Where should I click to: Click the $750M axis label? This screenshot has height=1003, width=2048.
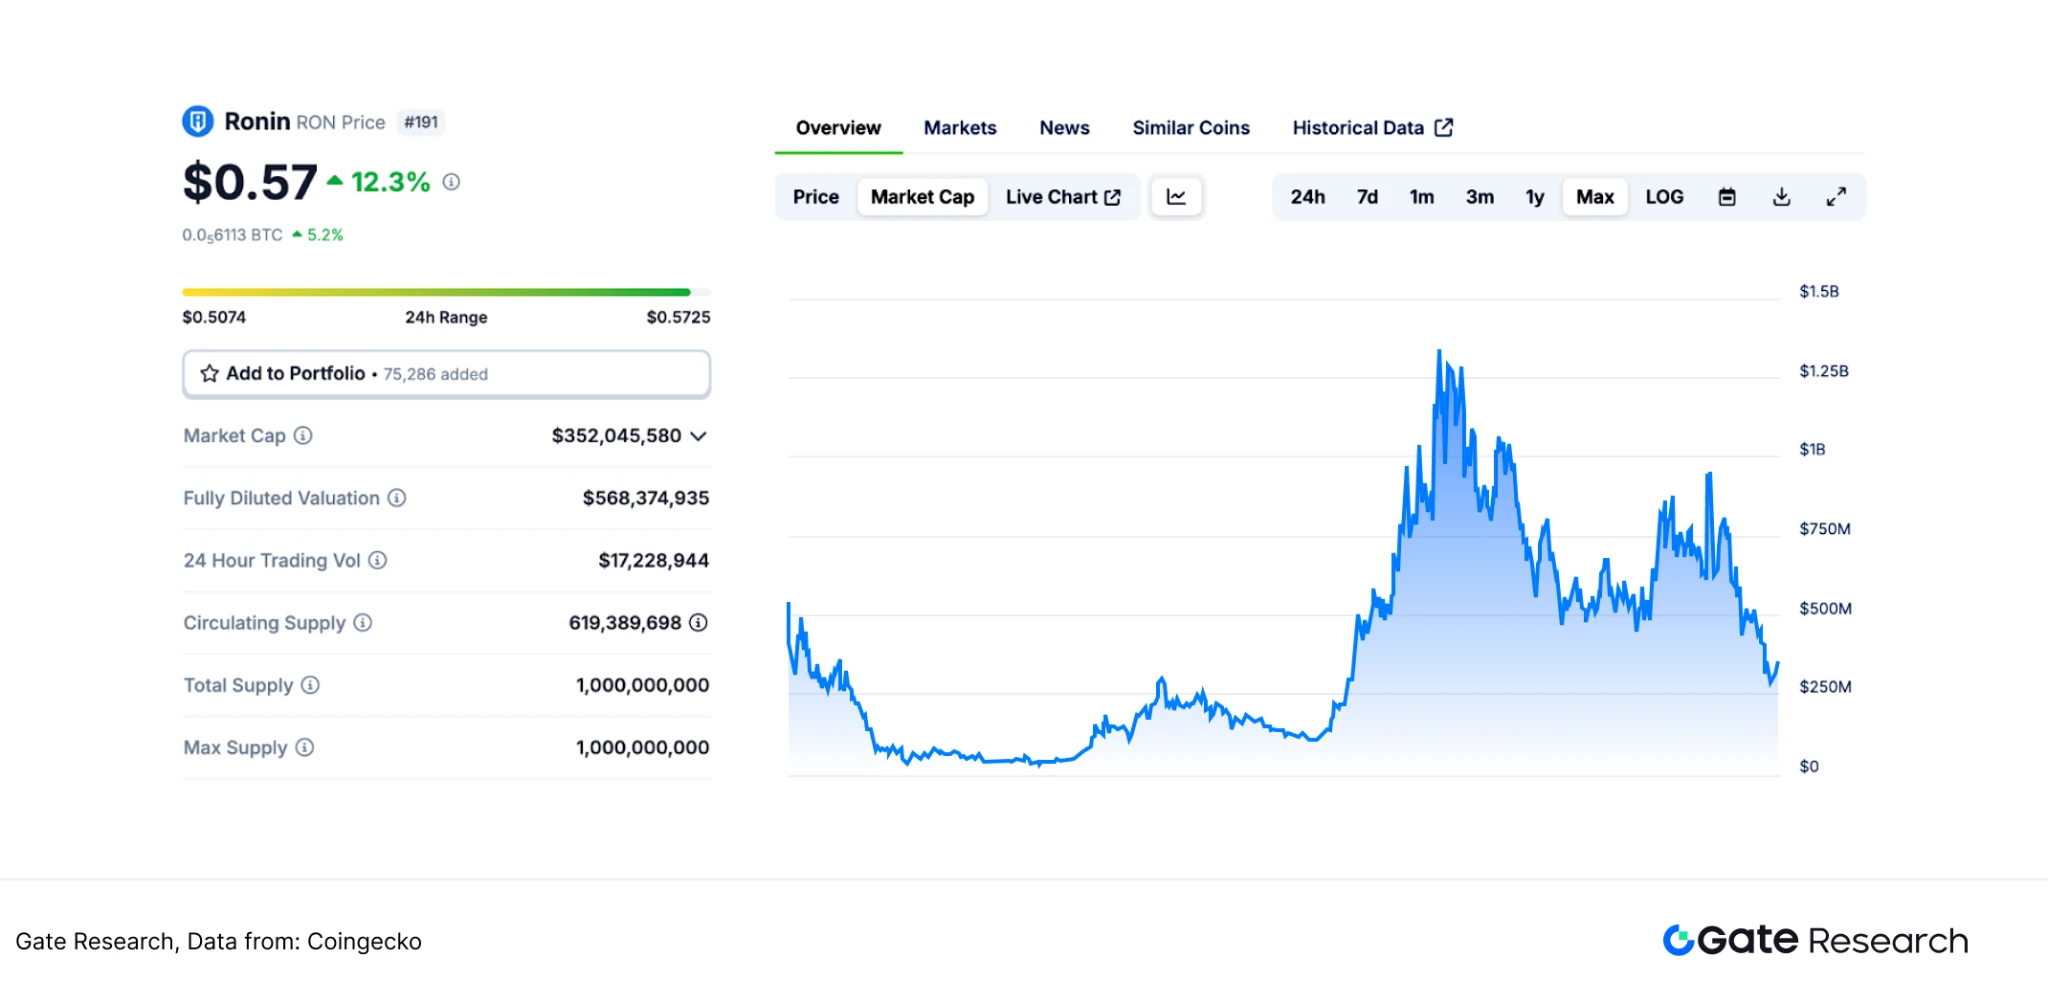coord(1825,529)
